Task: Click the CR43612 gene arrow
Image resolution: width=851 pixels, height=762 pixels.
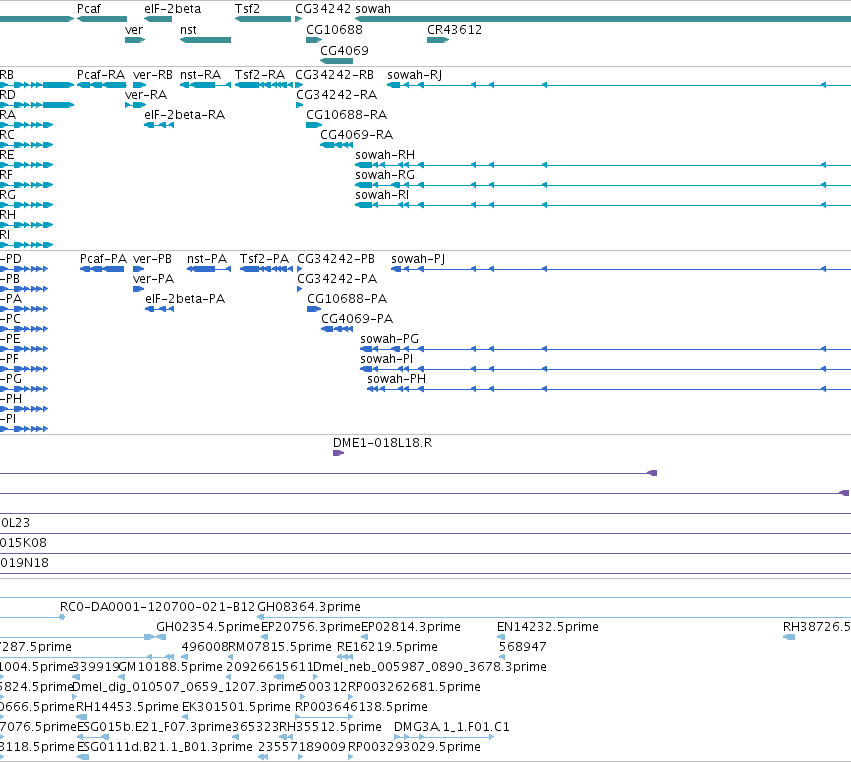Action: click(x=438, y=40)
